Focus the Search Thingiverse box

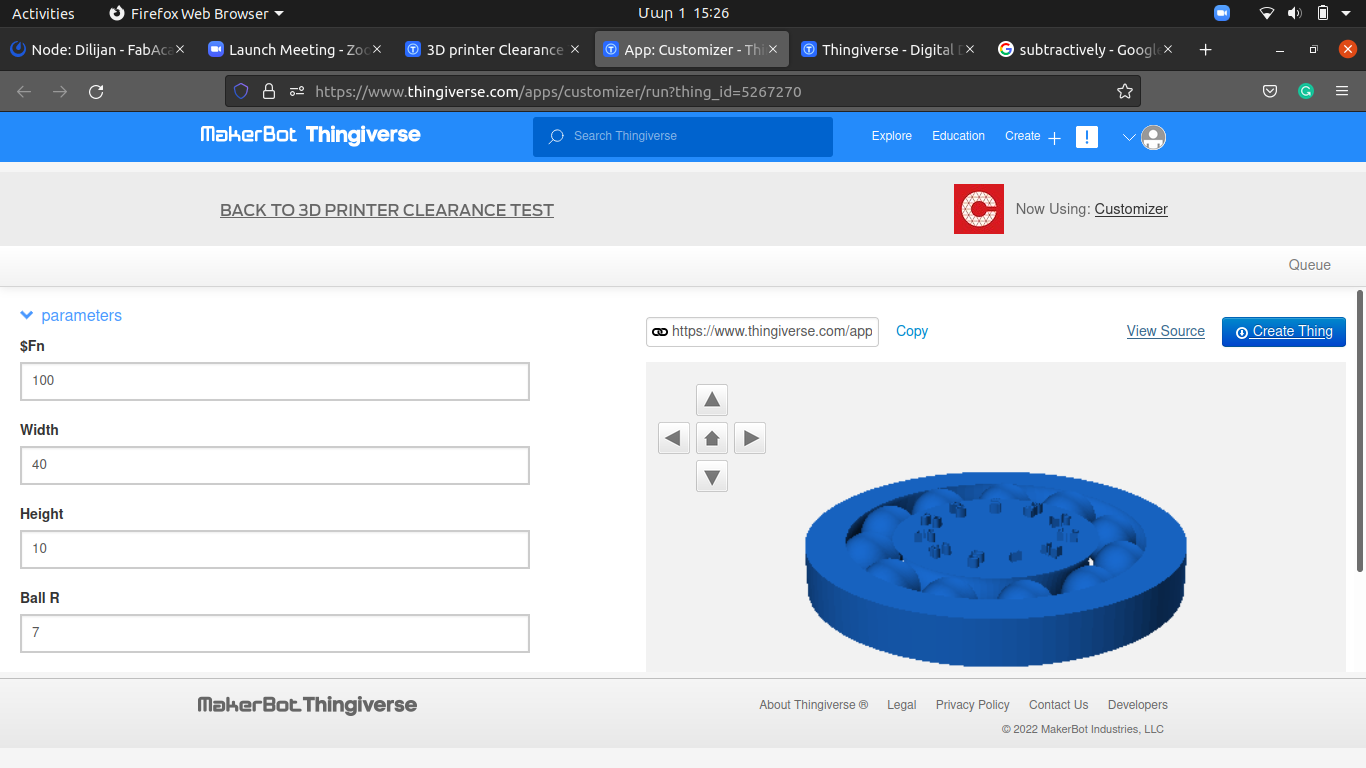(x=683, y=137)
